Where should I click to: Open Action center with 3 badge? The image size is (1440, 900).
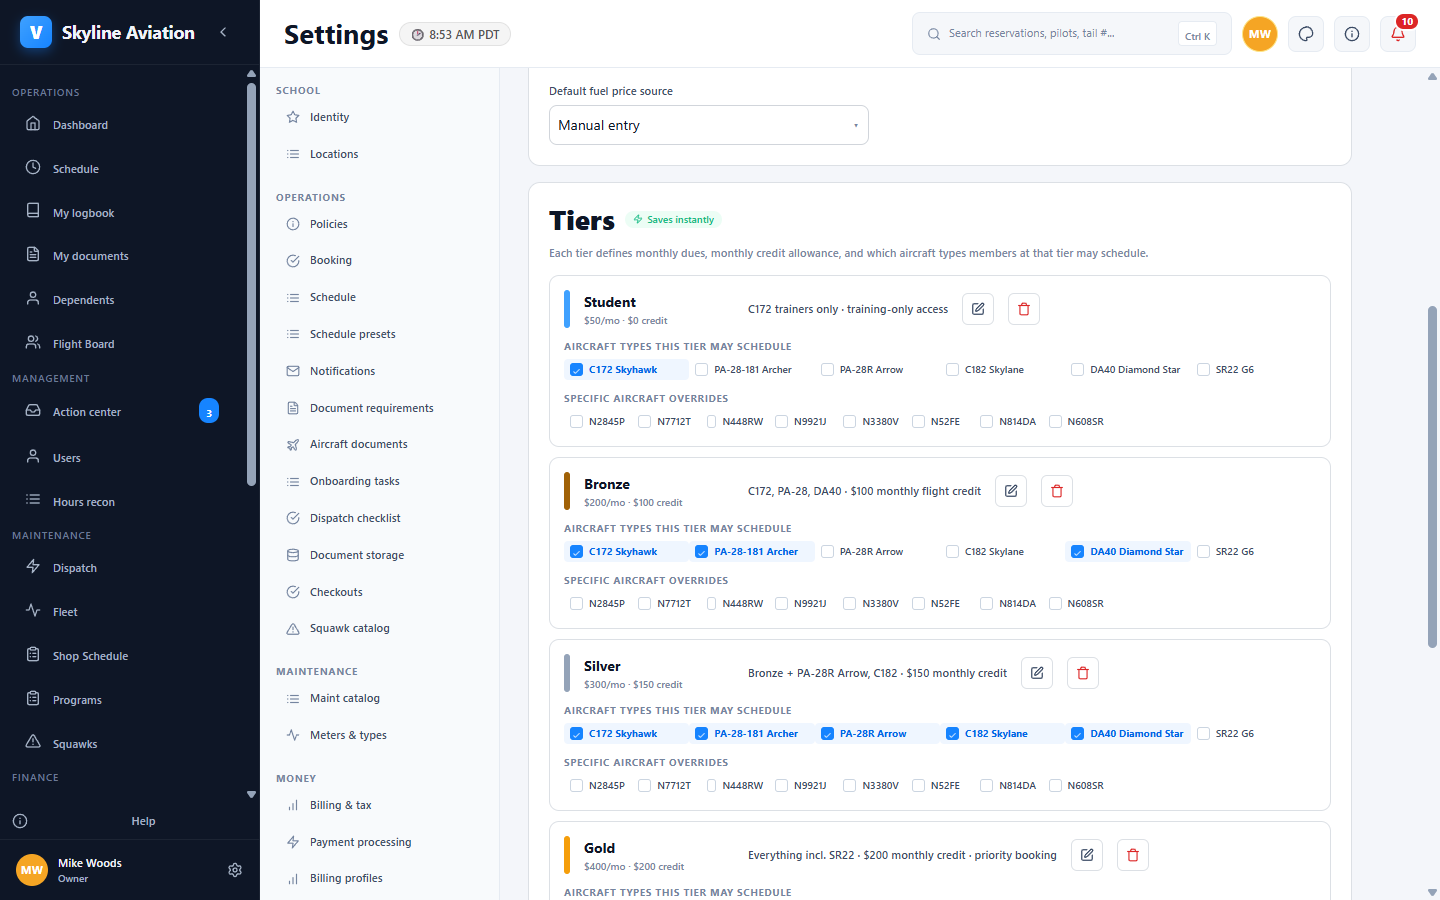click(x=123, y=411)
